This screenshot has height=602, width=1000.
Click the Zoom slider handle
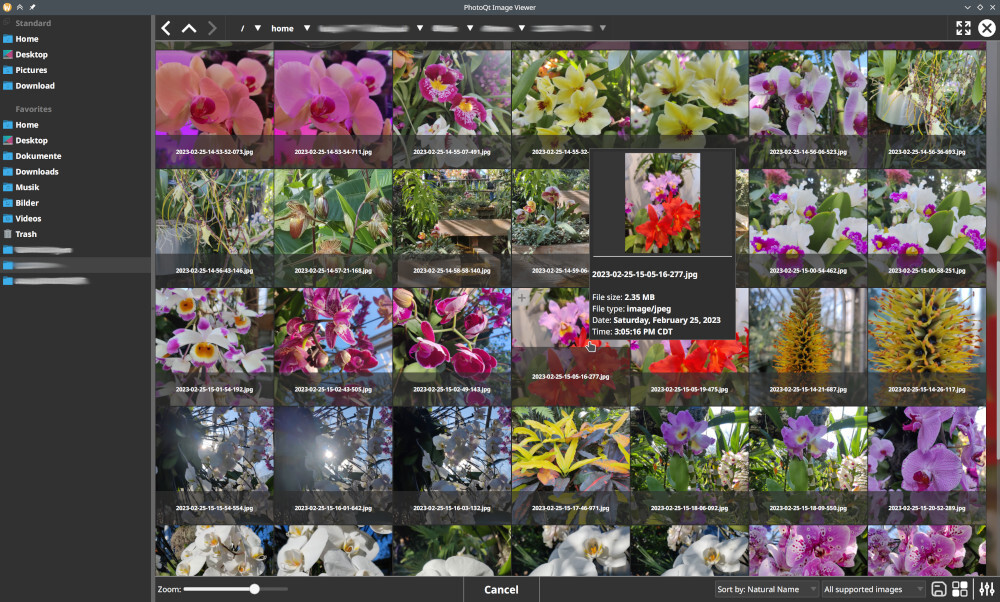click(254, 589)
